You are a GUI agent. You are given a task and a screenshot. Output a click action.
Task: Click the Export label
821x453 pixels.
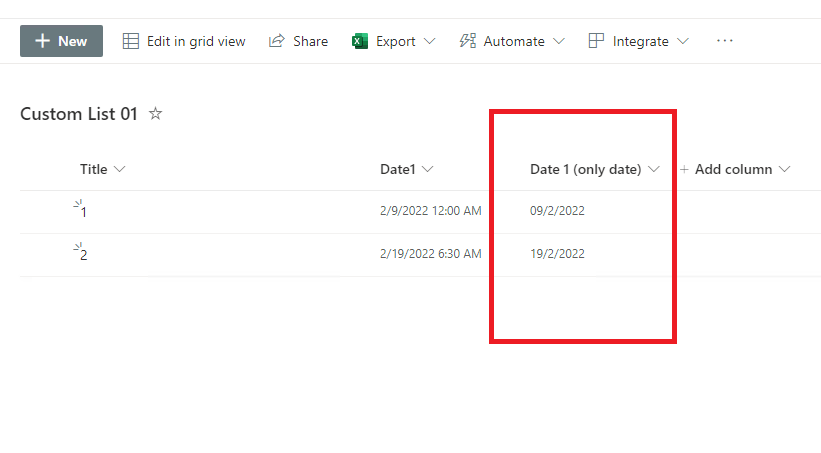pyautogui.click(x=395, y=41)
